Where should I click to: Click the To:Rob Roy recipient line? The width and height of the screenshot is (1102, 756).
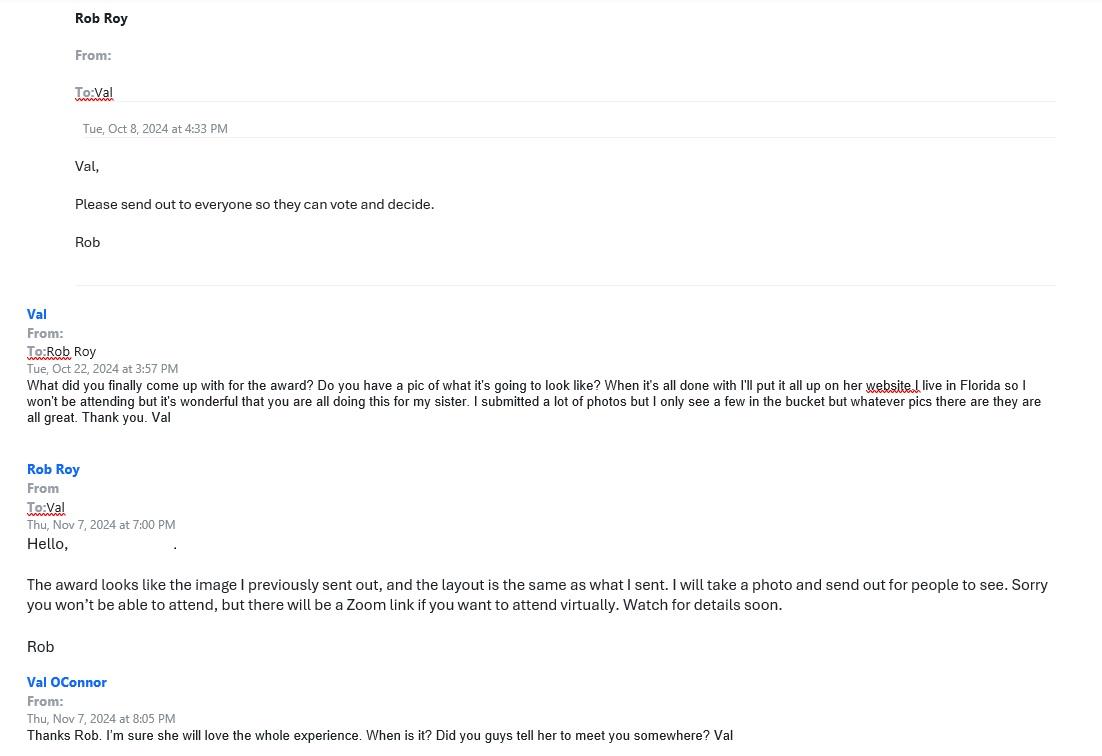coord(61,351)
